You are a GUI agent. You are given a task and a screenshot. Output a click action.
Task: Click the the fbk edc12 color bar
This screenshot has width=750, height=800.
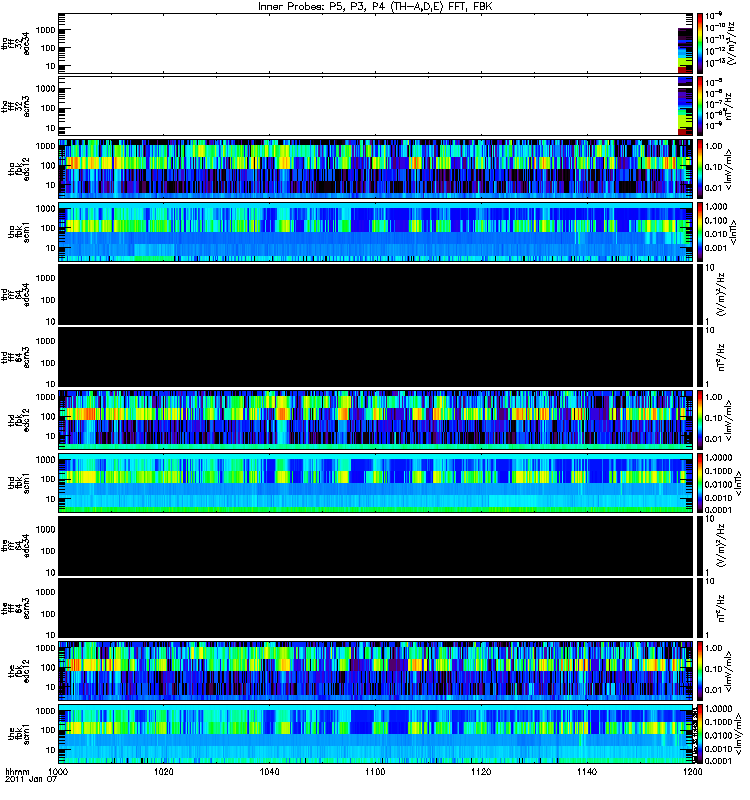pyautogui.click(x=700, y=671)
